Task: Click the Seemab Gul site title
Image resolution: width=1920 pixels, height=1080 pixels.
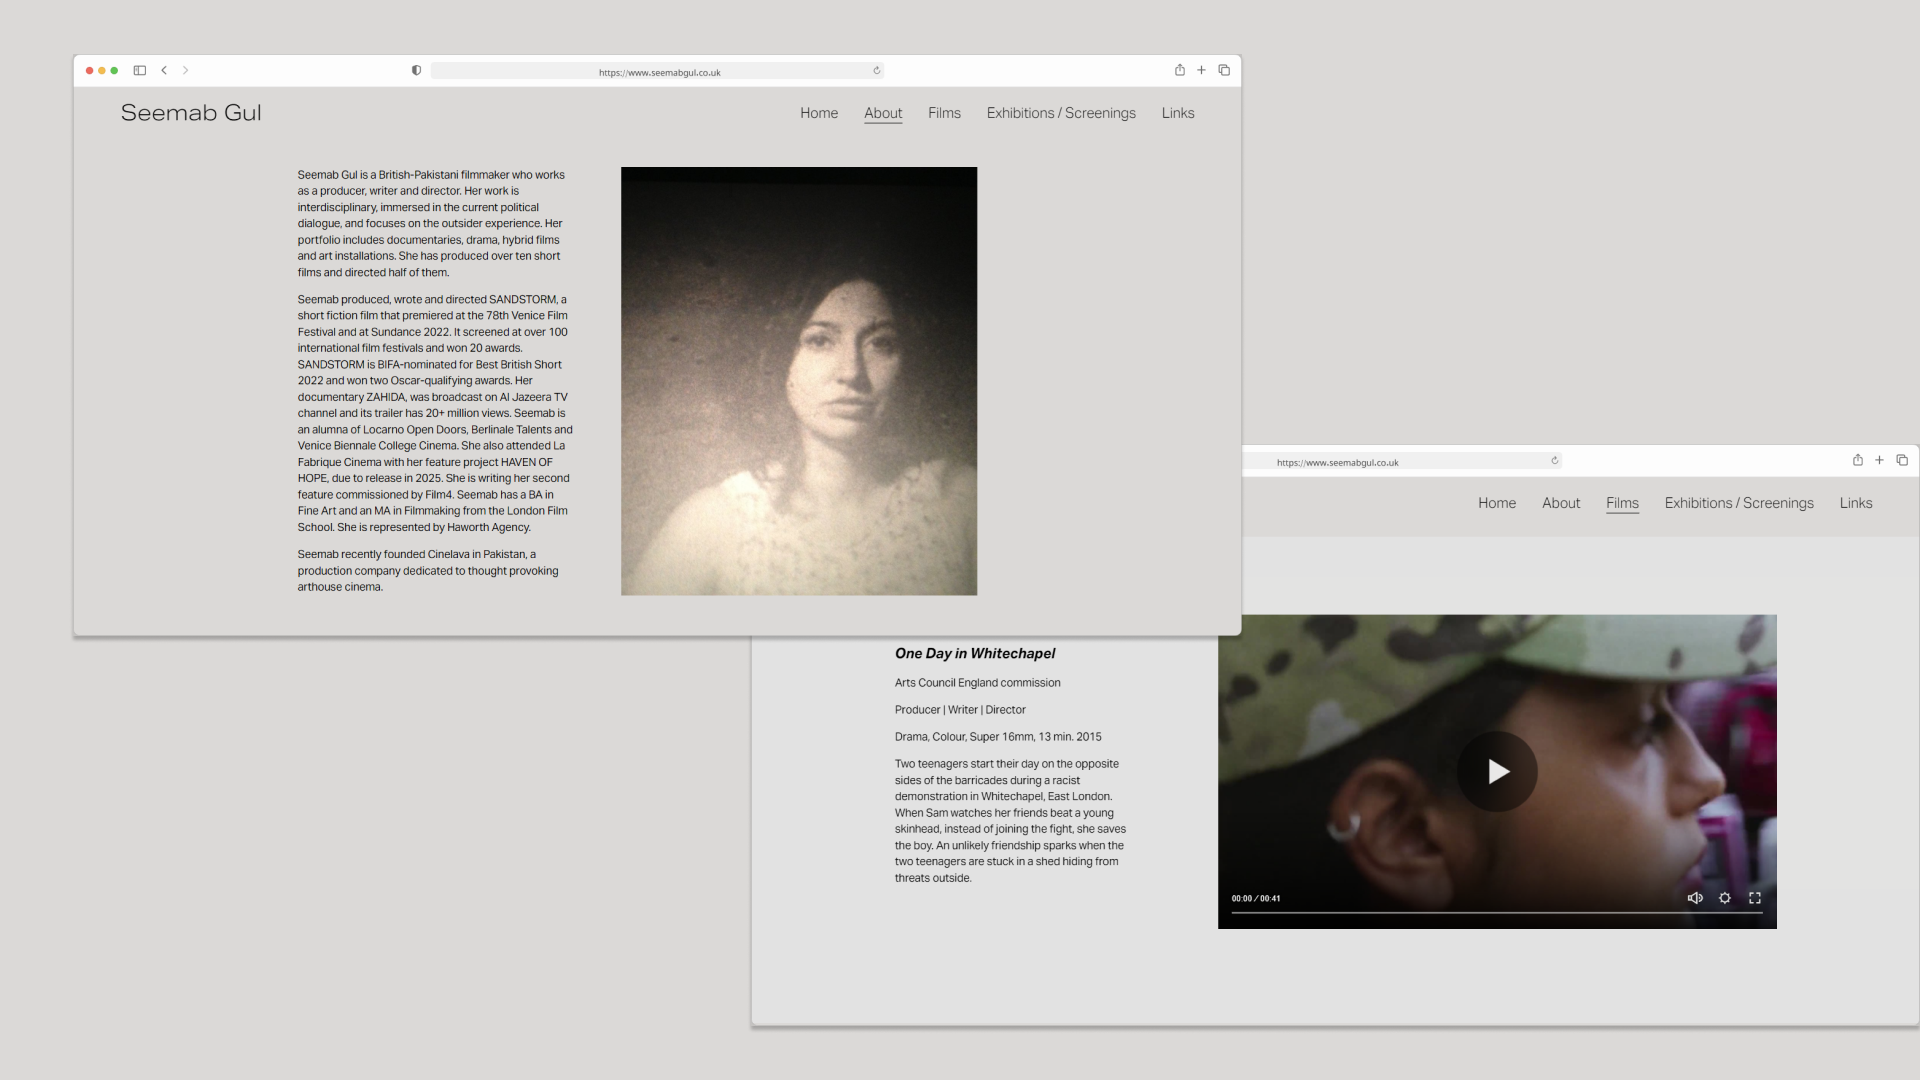Action: tap(191, 113)
